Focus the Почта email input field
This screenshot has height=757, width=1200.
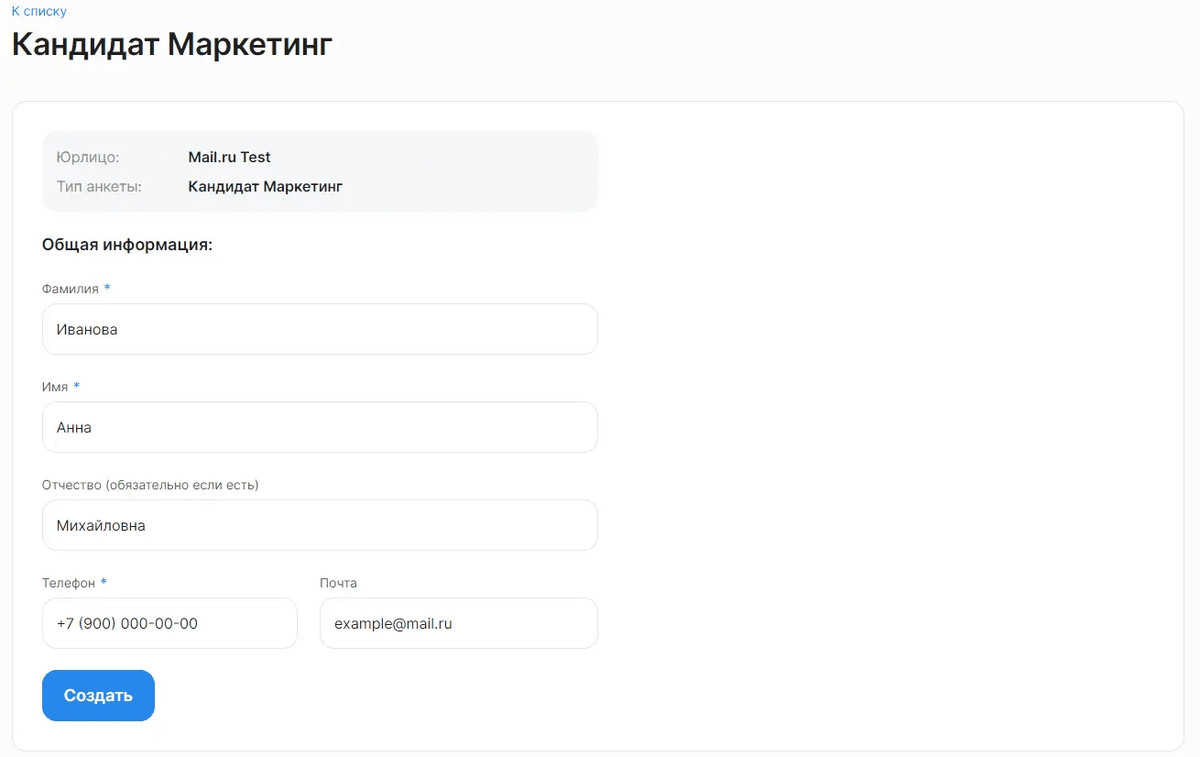tap(458, 623)
